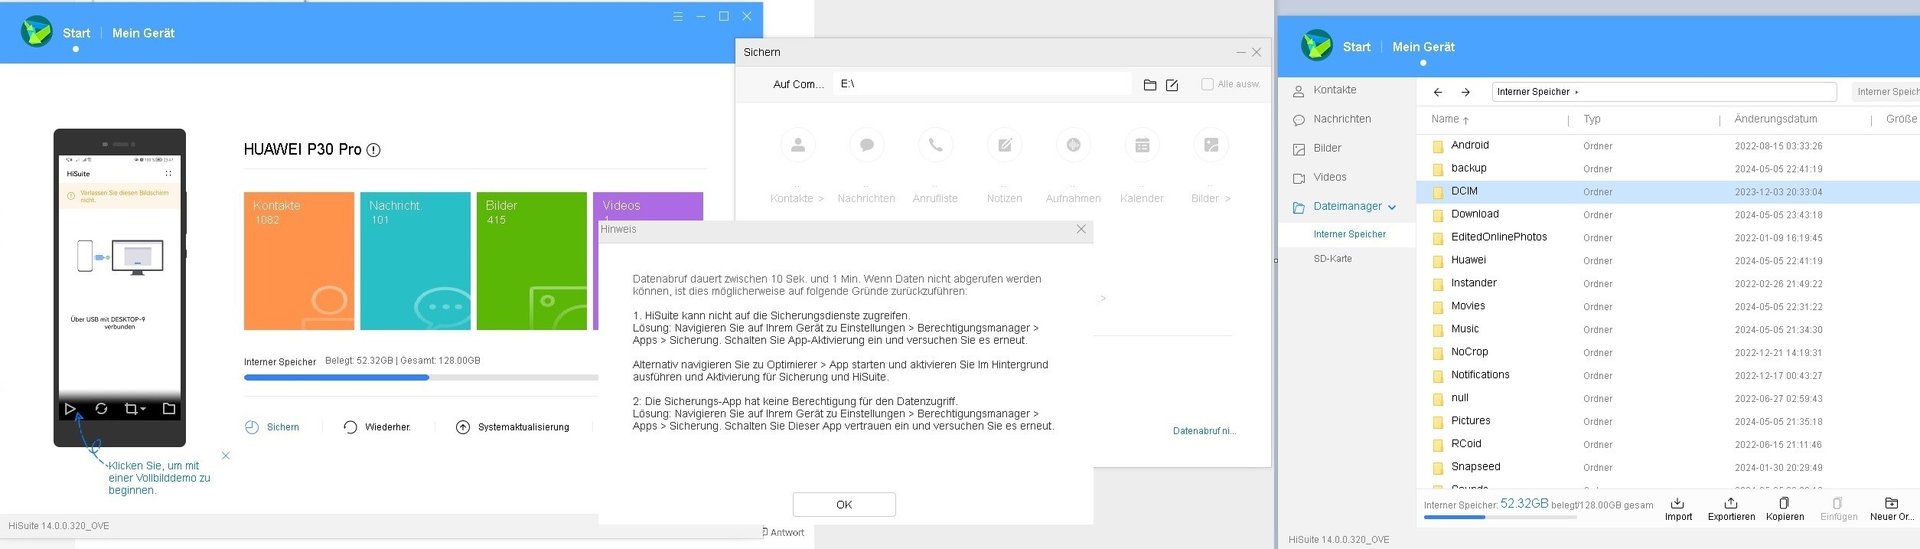This screenshot has width=1920, height=549.
Task: Sort by the Änderungsdatum column header
Action: pos(1776,119)
